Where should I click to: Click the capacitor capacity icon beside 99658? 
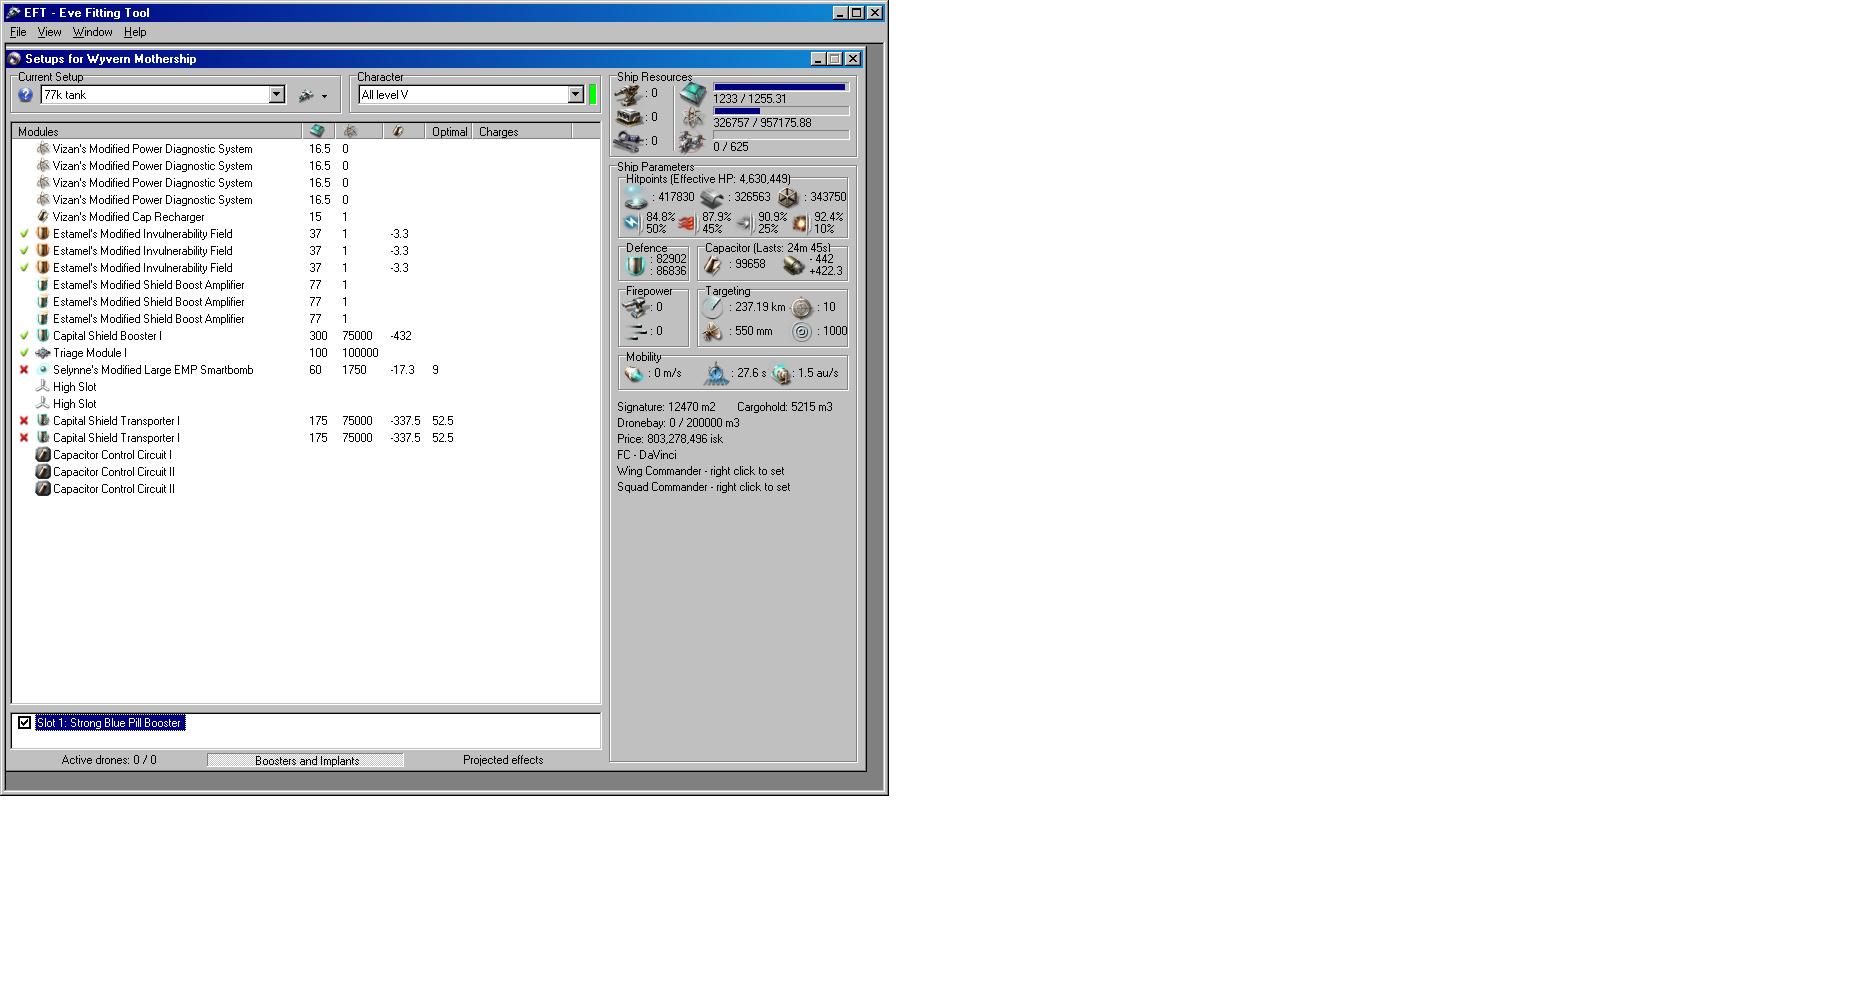pyautogui.click(x=713, y=265)
